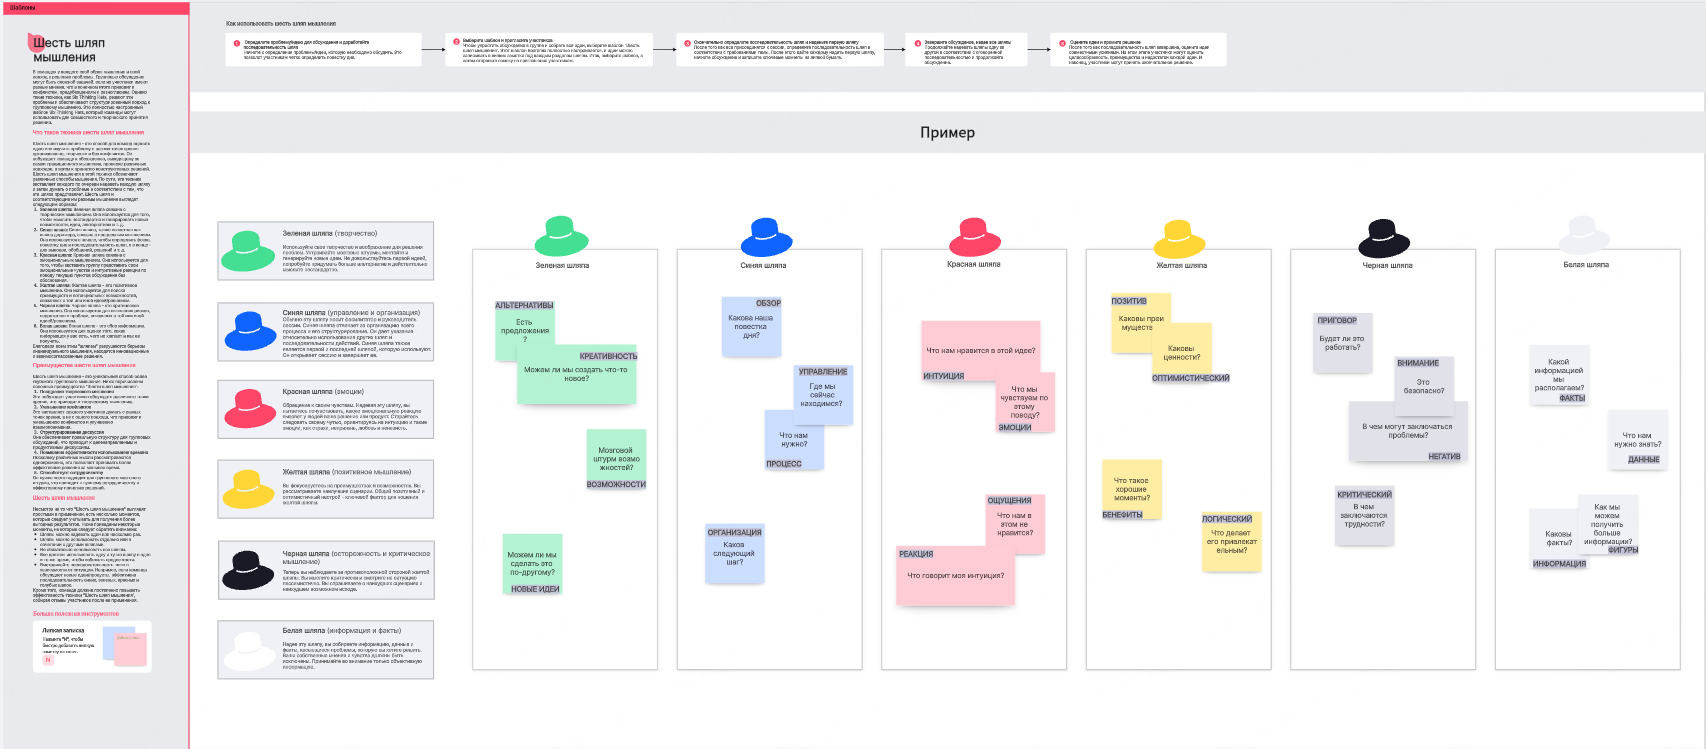Select the first step card in the how-to flow
This screenshot has width=1706, height=749.
321,49
